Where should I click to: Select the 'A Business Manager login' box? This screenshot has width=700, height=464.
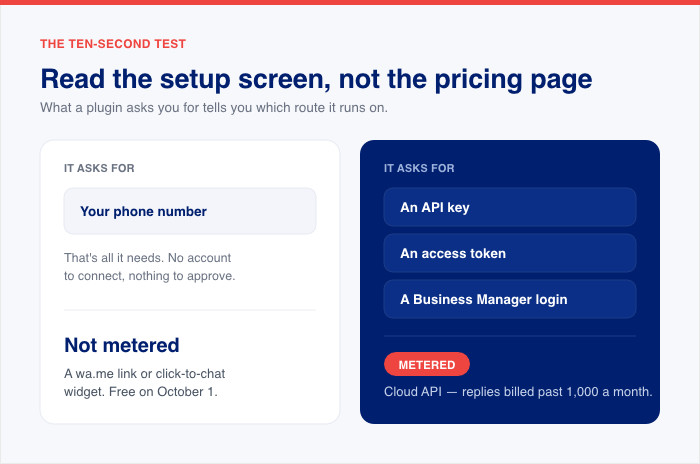[x=510, y=299]
